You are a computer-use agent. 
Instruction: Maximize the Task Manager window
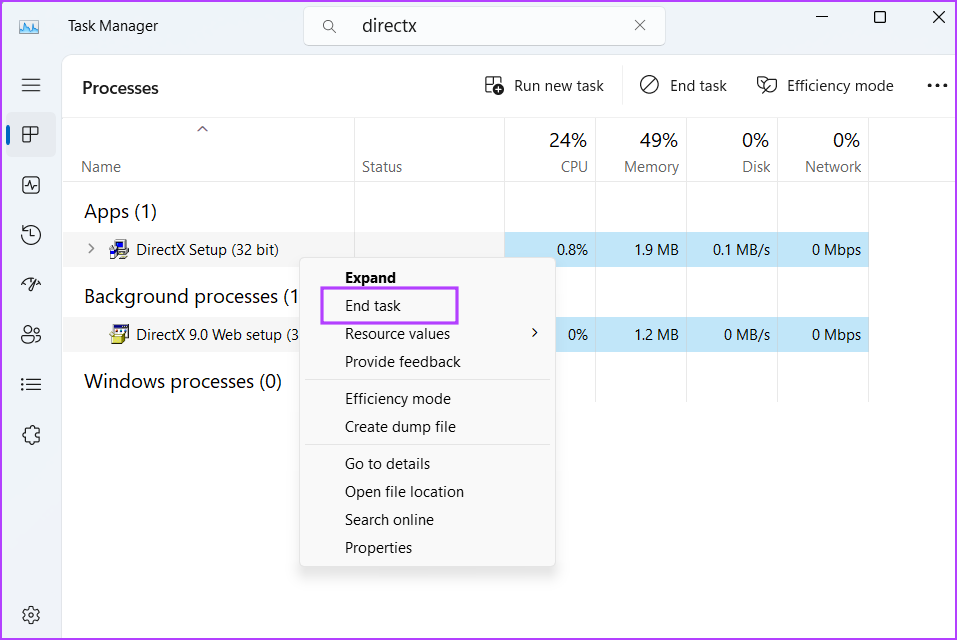pos(879,17)
